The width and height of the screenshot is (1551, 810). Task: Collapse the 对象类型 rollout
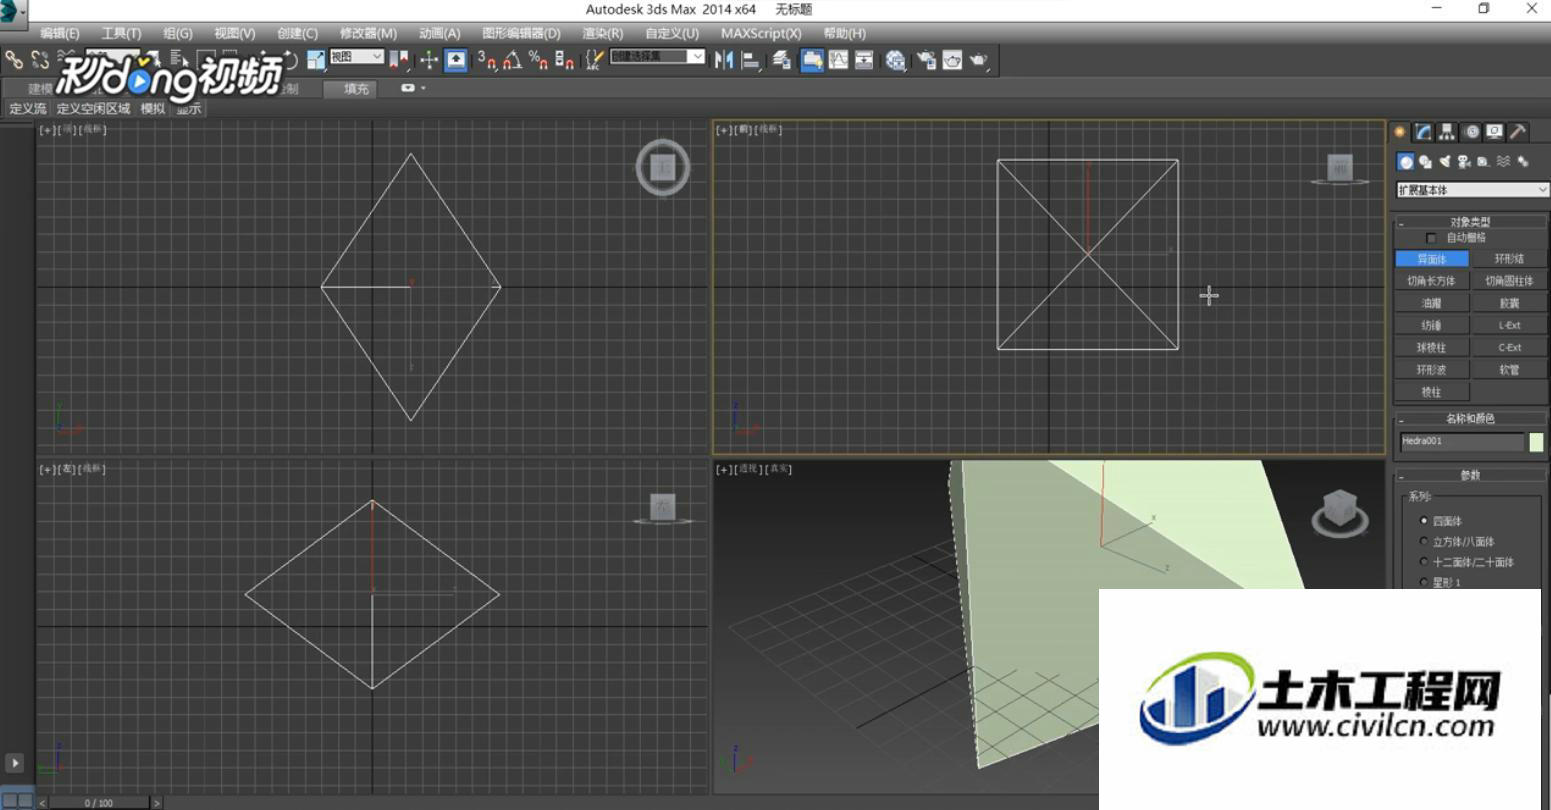pos(1469,222)
